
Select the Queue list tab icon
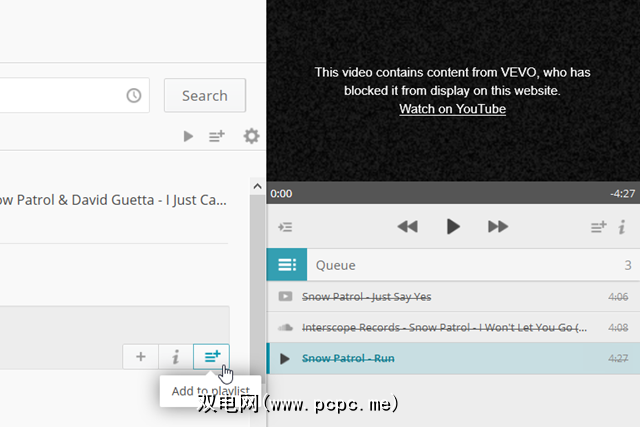(287, 265)
